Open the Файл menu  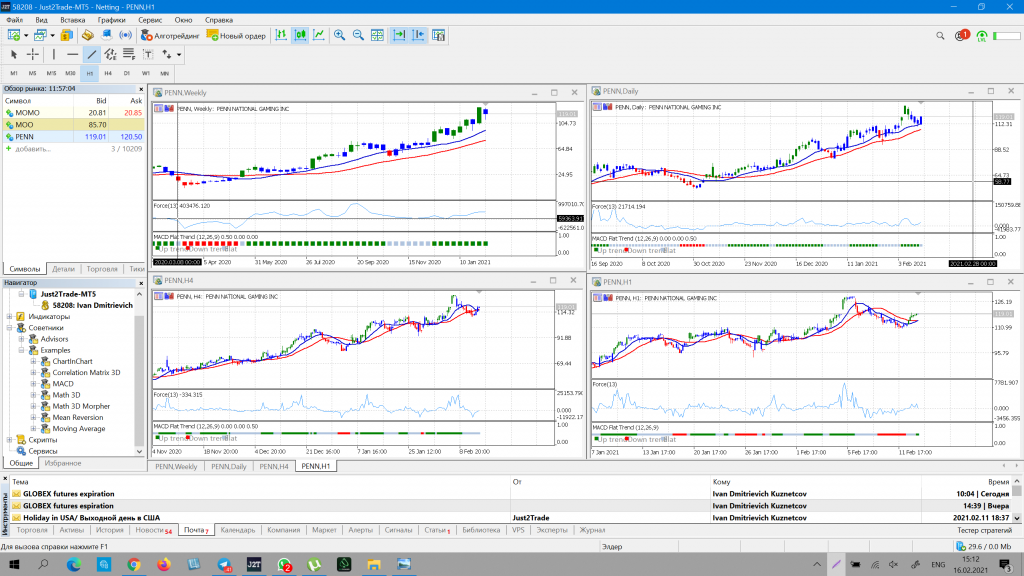pyautogui.click(x=14, y=20)
